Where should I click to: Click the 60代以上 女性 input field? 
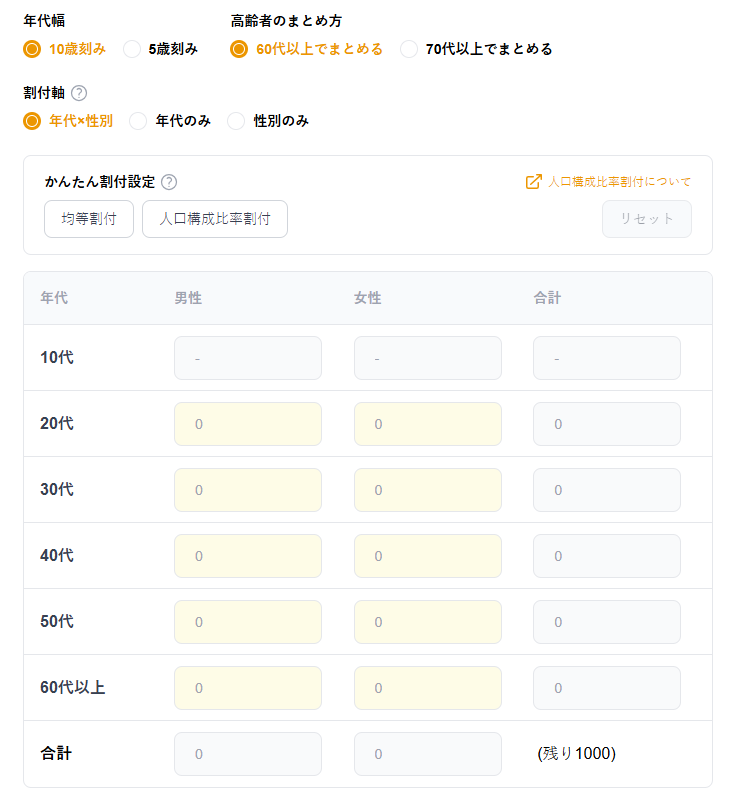(x=428, y=688)
